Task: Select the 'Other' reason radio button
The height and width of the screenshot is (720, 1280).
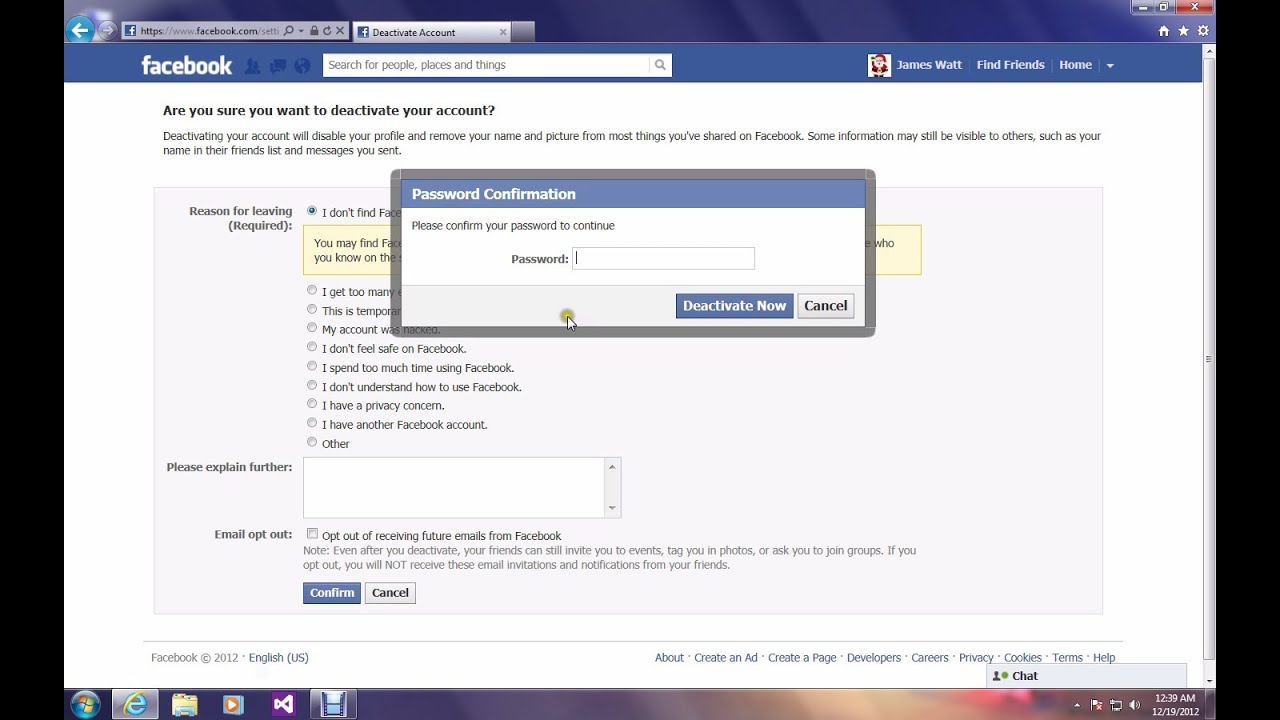Action: [312, 442]
